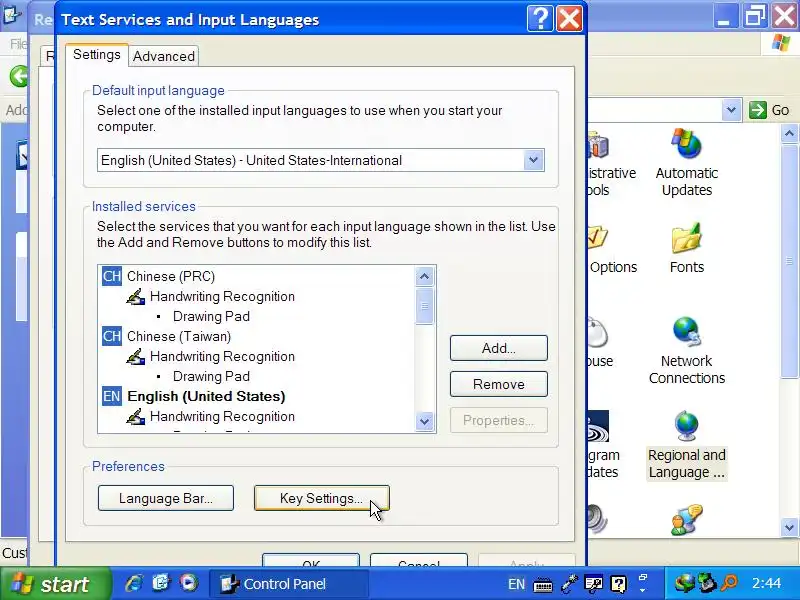800x600 pixels.
Task: Open the Fonts folder icon in Control Panel
Action: [687, 238]
